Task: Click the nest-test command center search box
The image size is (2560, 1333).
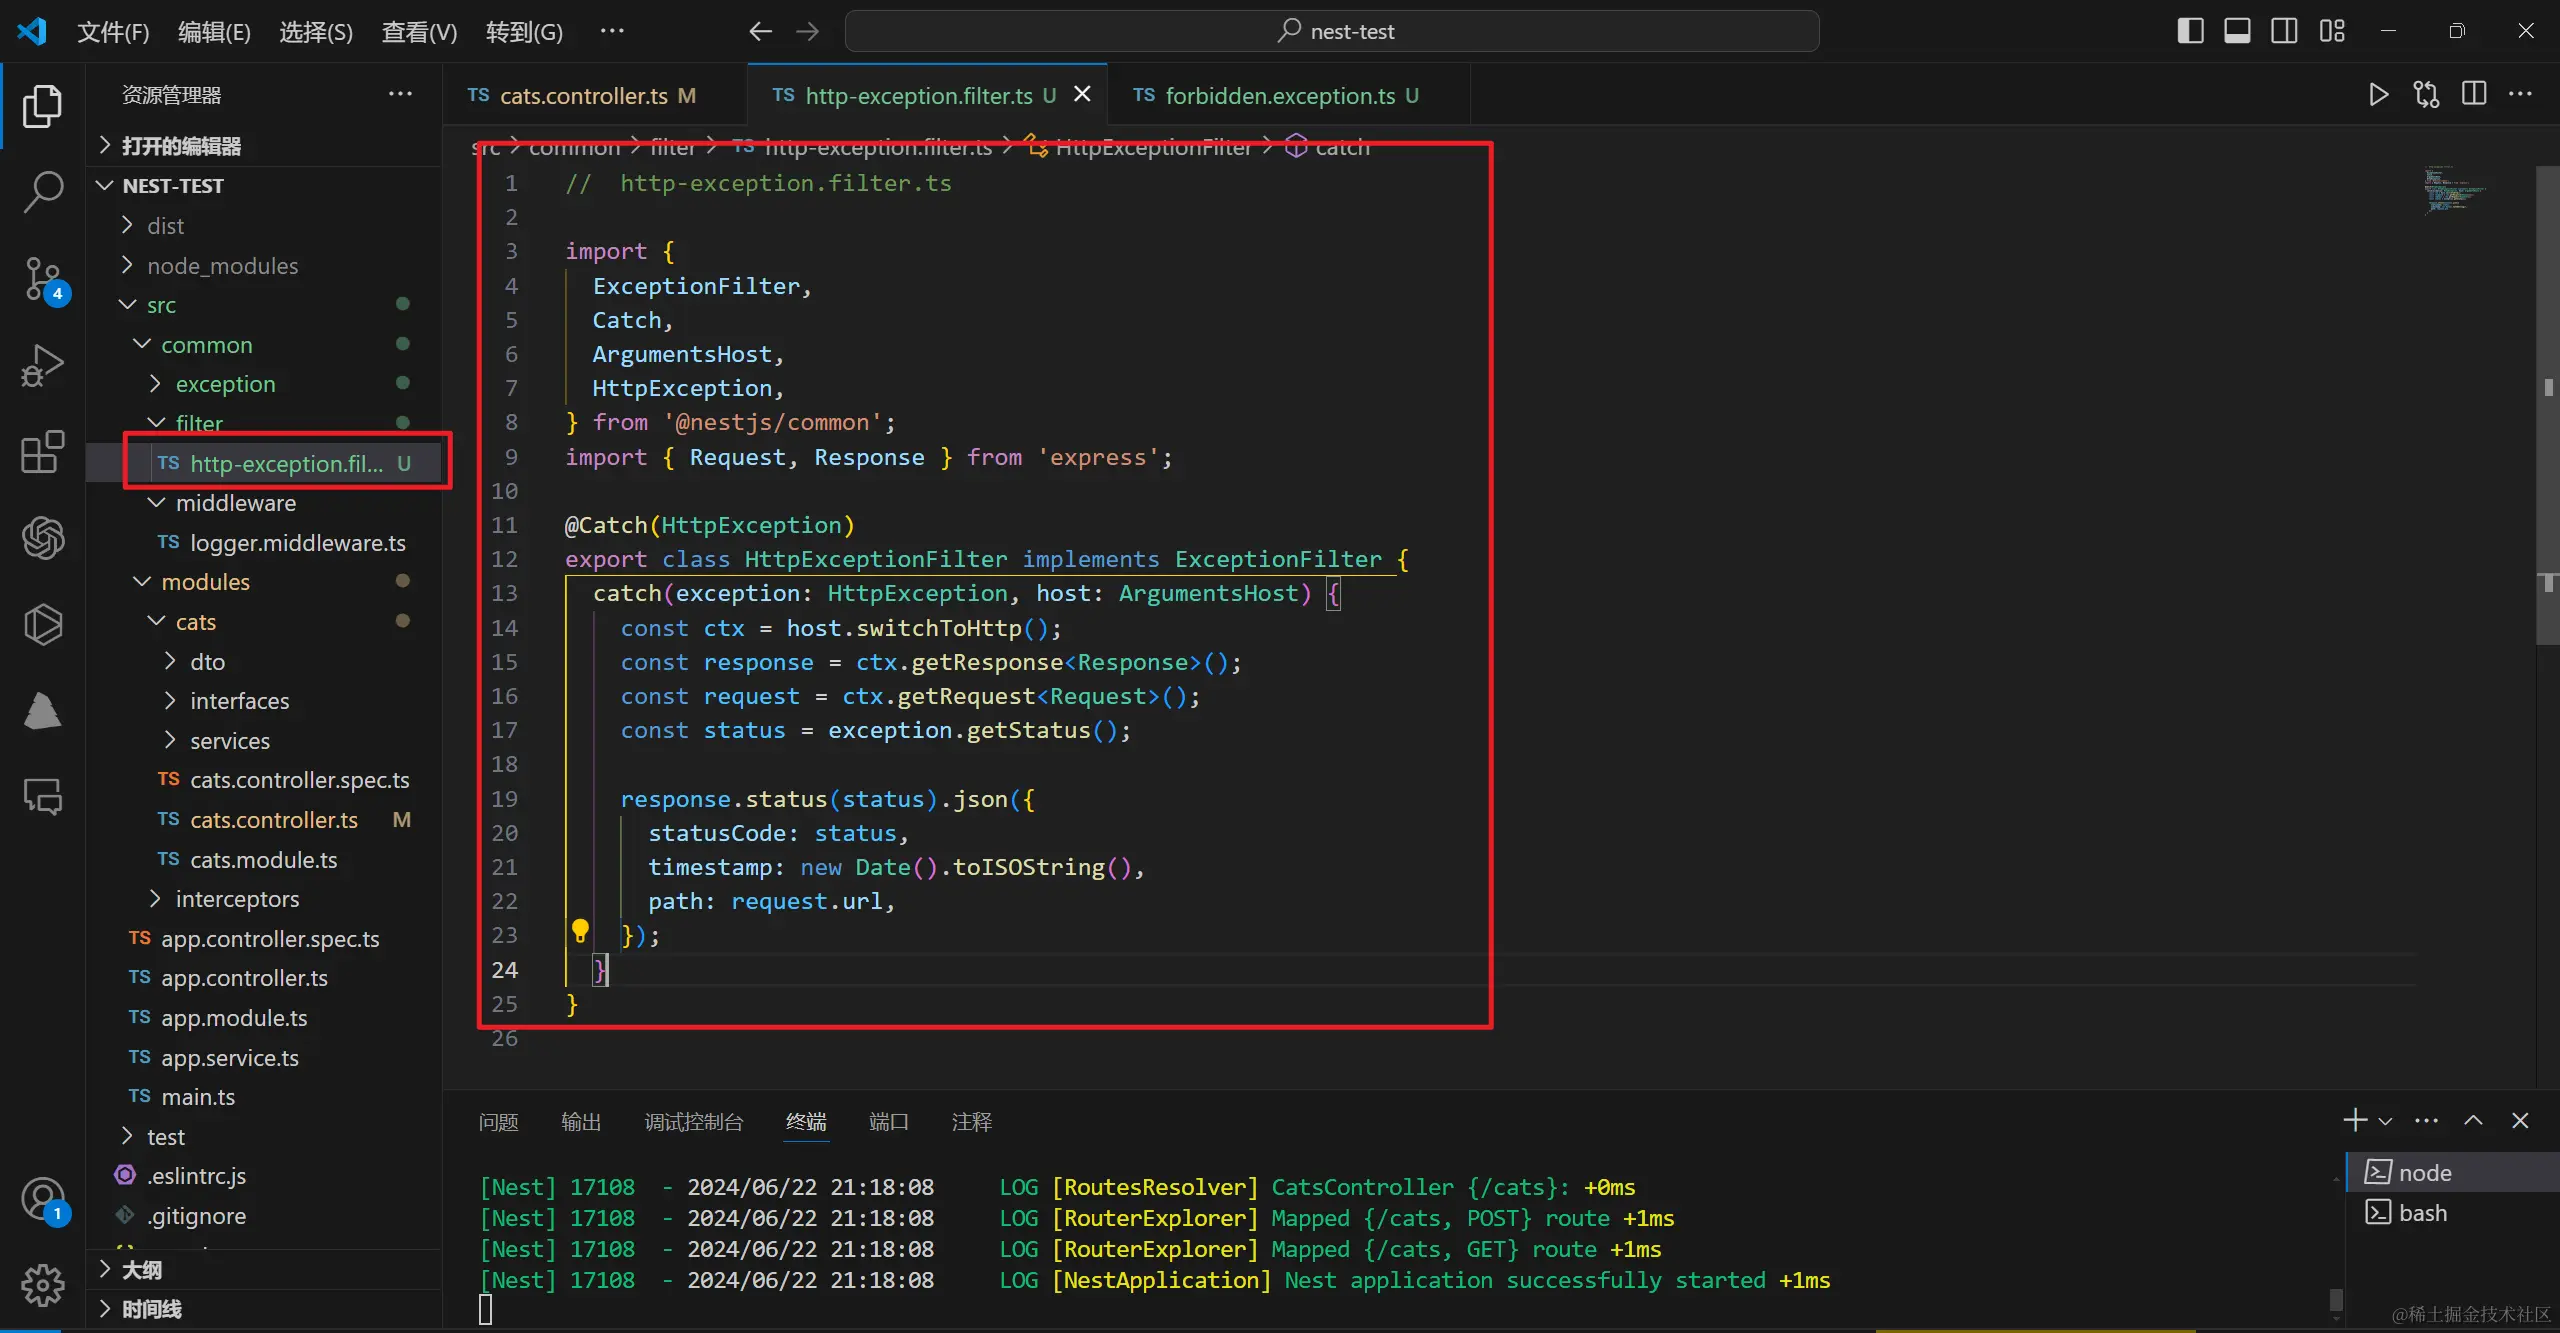Action: click(x=1332, y=31)
